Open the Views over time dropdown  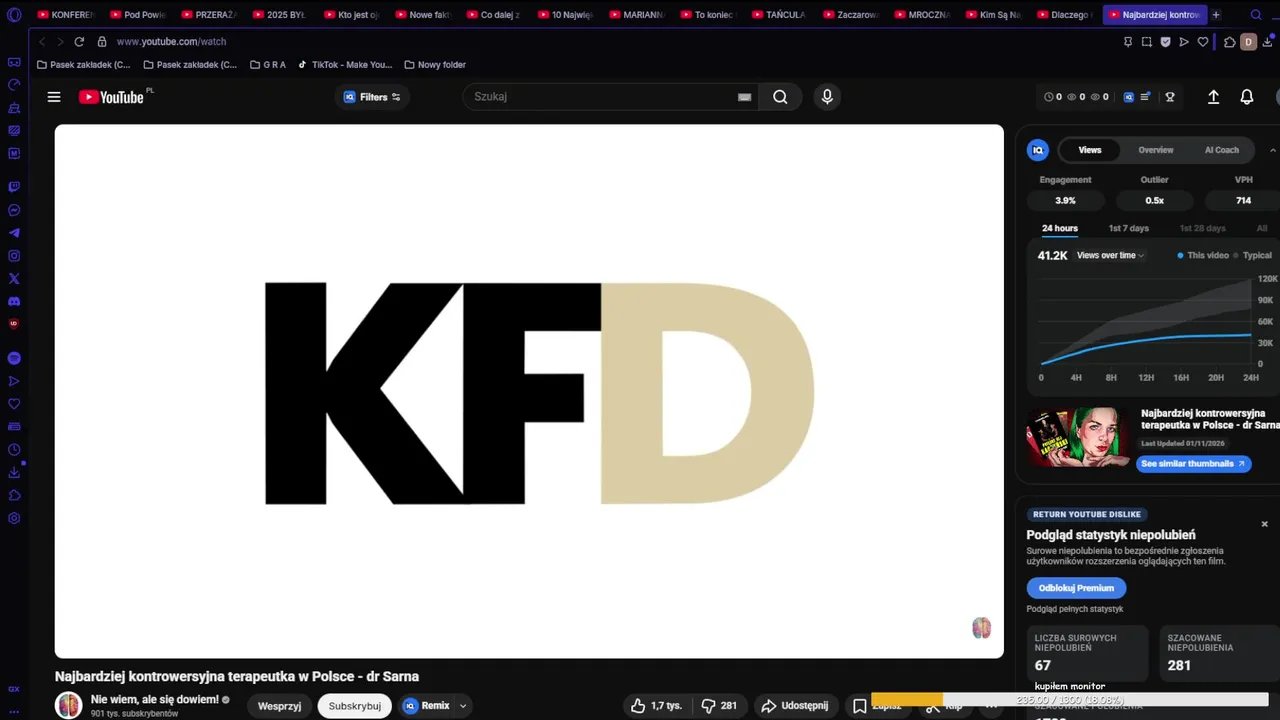pyautogui.click(x=1110, y=255)
